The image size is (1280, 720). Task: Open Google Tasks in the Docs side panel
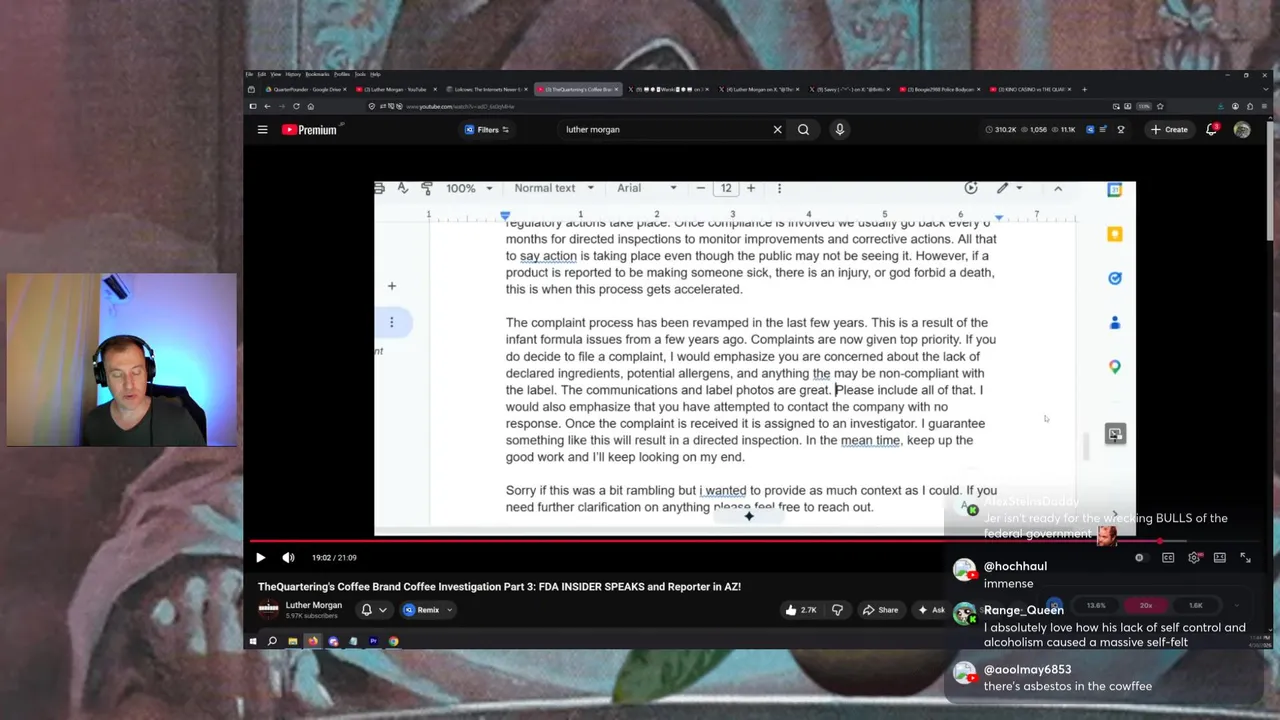[x=1115, y=278]
